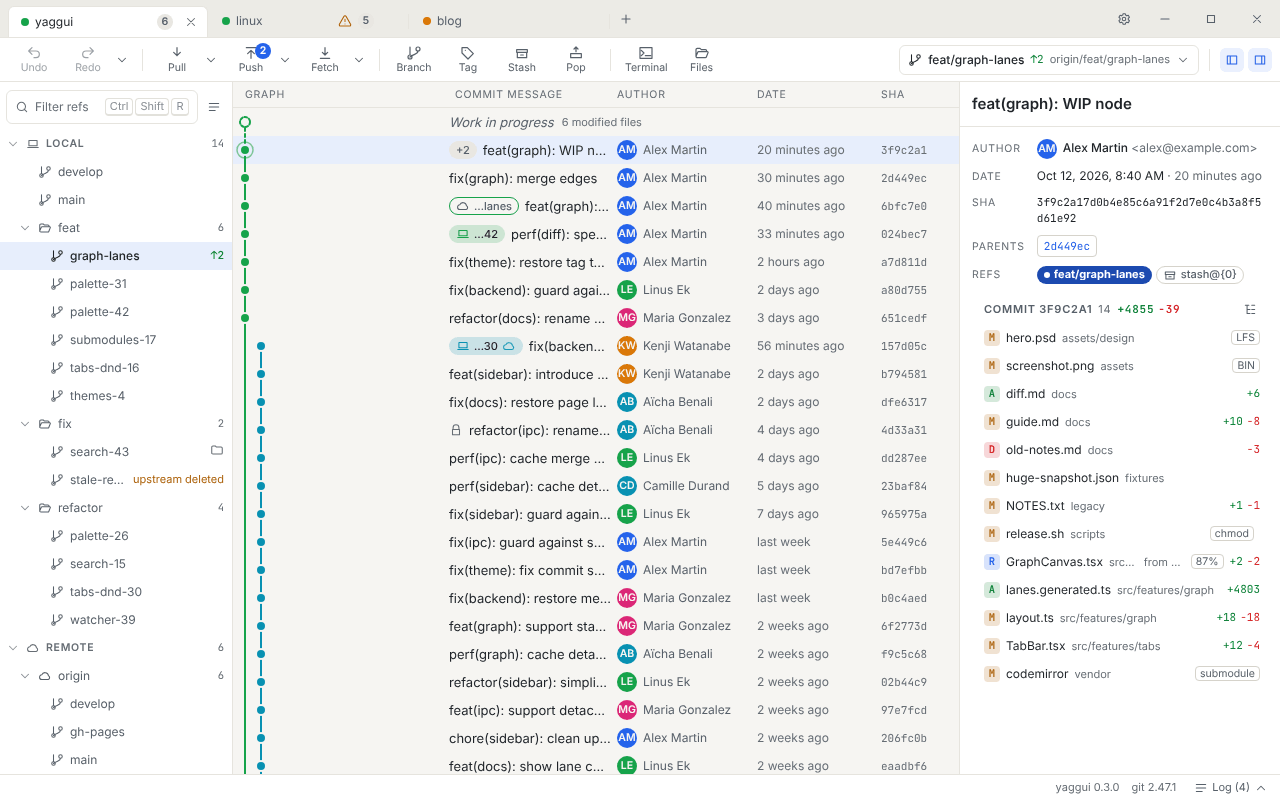The height and width of the screenshot is (800, 1280).
Task: Toggle the left sidebar panel
Action: coord(1232,60)
